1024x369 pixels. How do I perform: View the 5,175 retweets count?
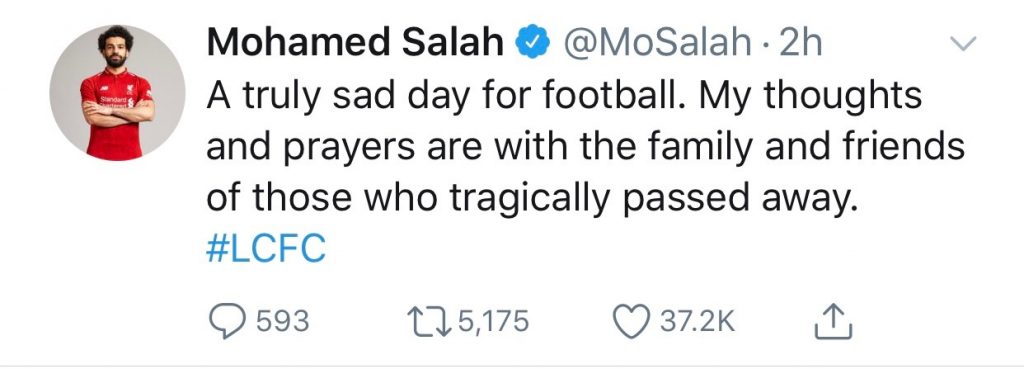492,322
